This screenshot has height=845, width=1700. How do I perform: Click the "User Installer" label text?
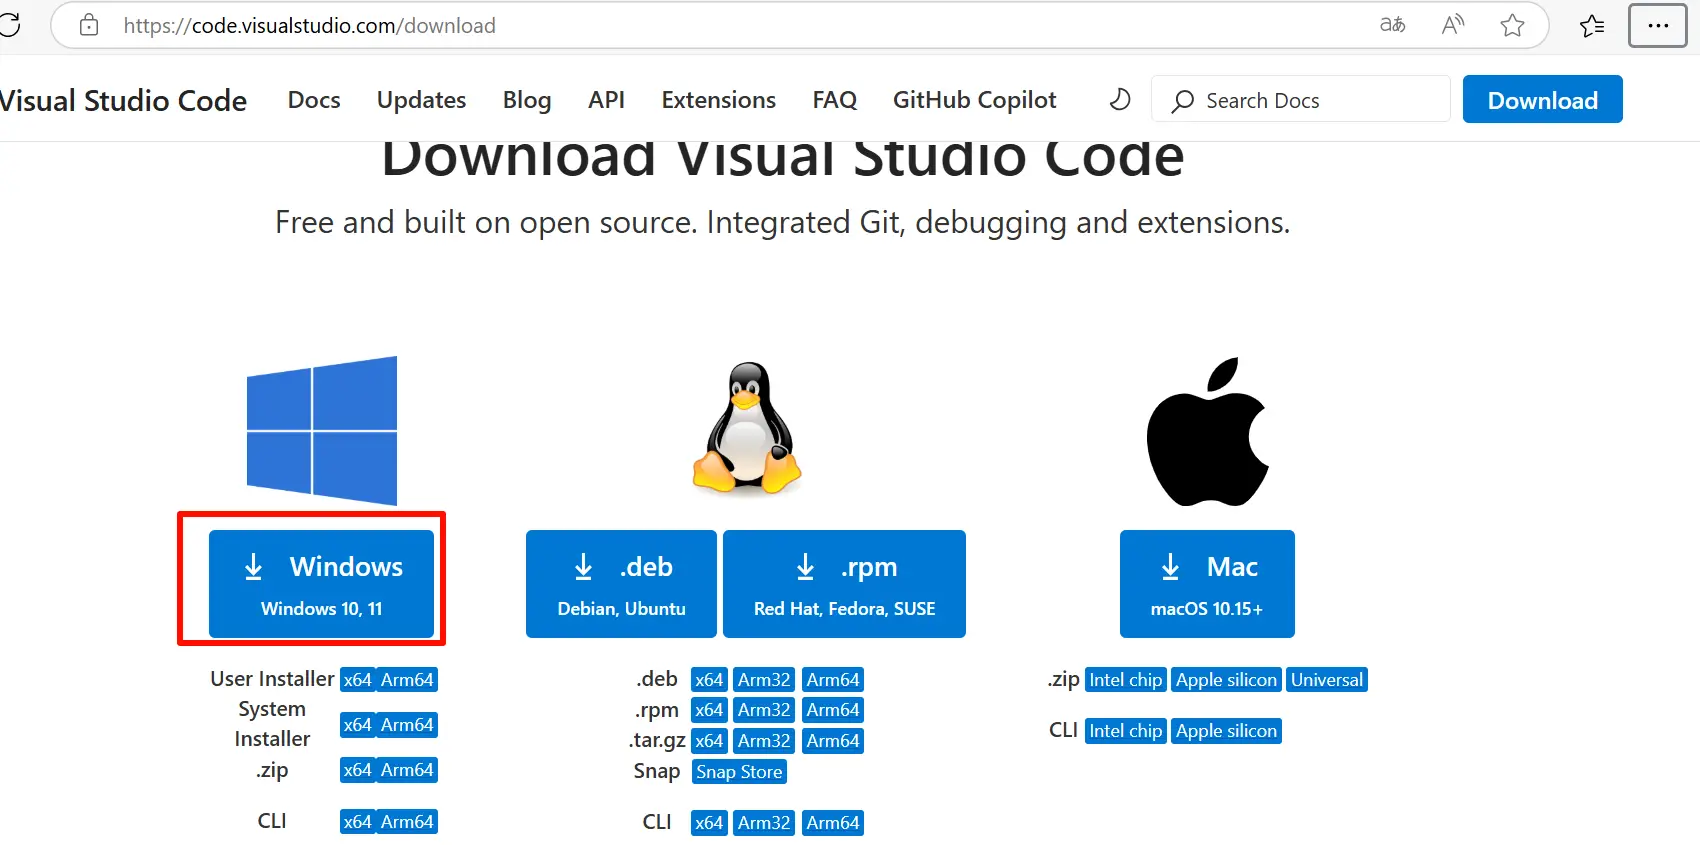point(272,679)
